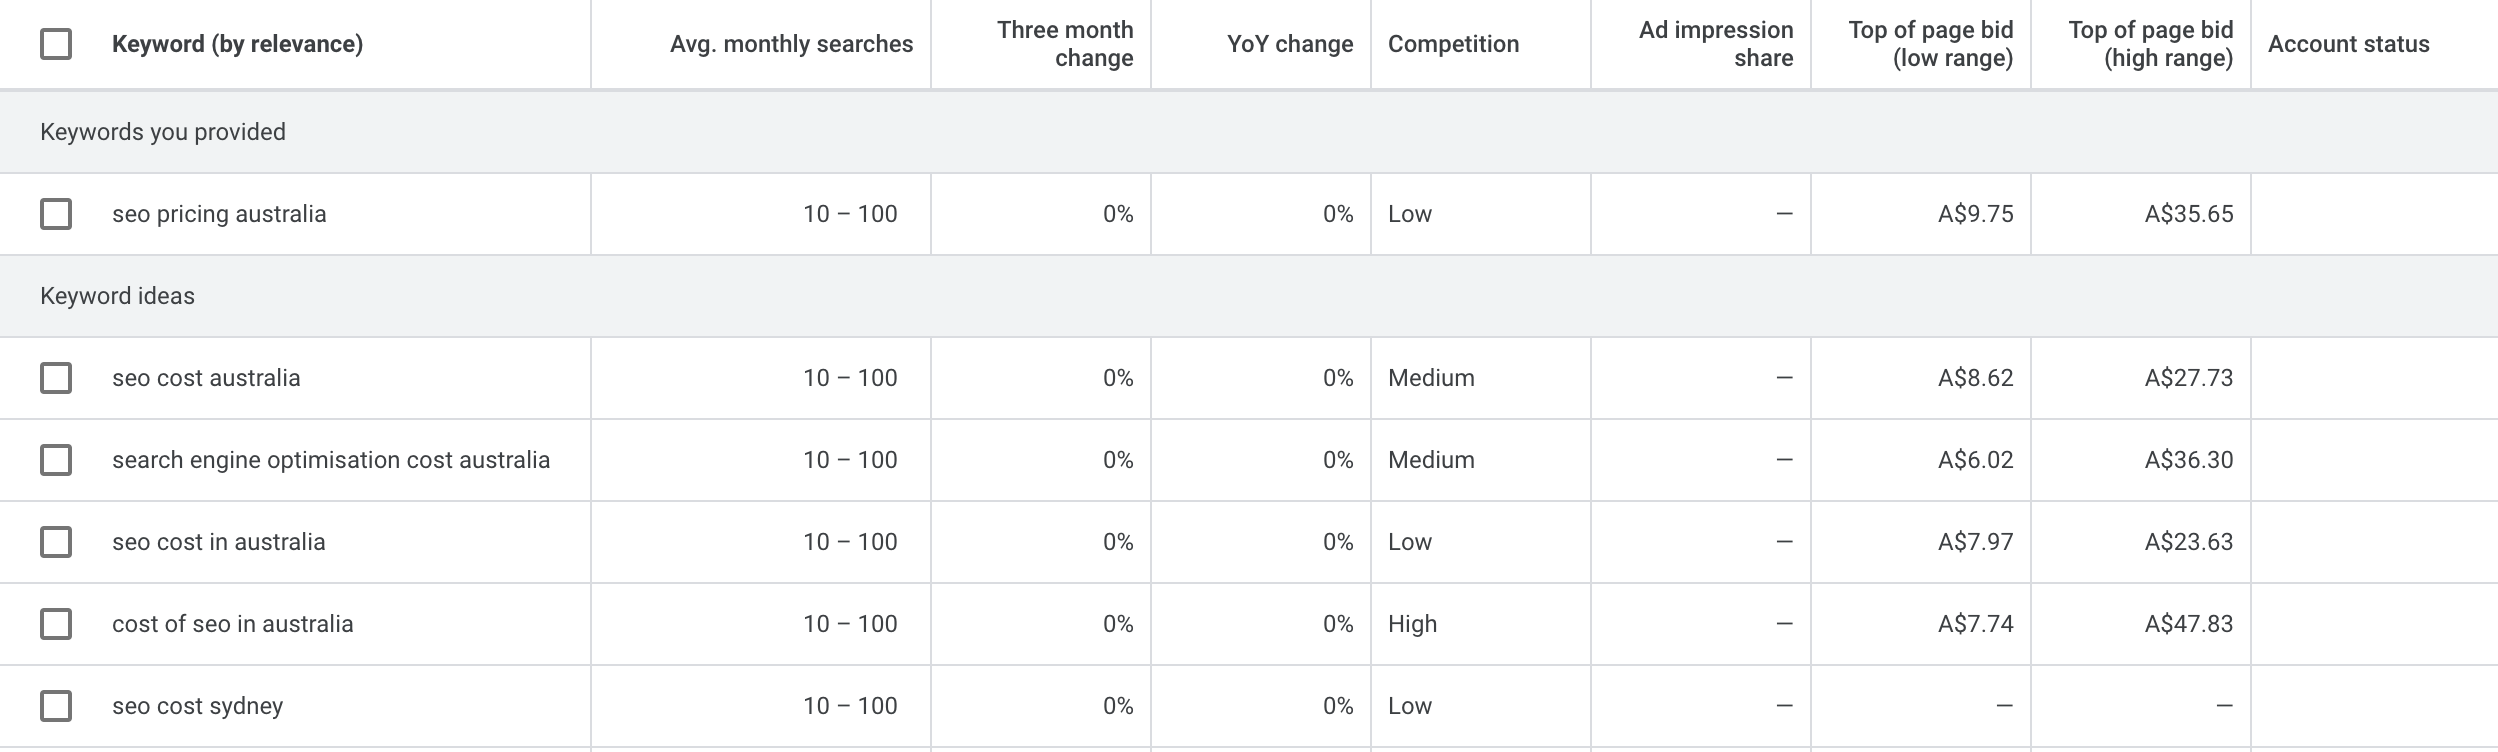Image resolution: width=2498 pixels, height=752 pixels.
Task: Click the YoY change column header
Action: (1289, 44)
